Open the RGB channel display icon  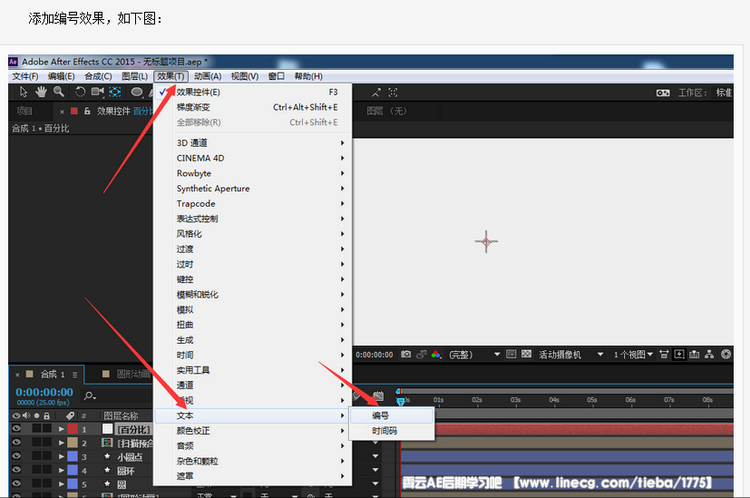(x=436, y=354)
